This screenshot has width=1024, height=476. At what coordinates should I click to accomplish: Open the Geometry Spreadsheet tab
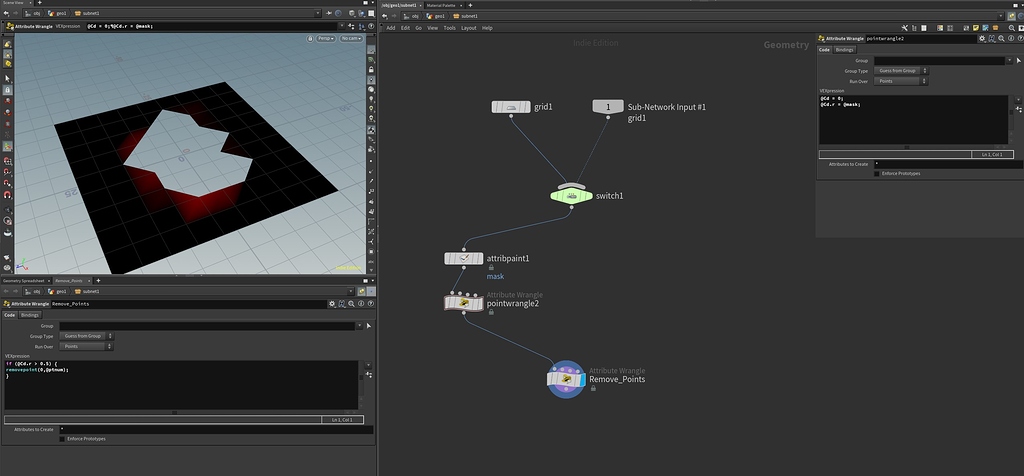point(25,281)
